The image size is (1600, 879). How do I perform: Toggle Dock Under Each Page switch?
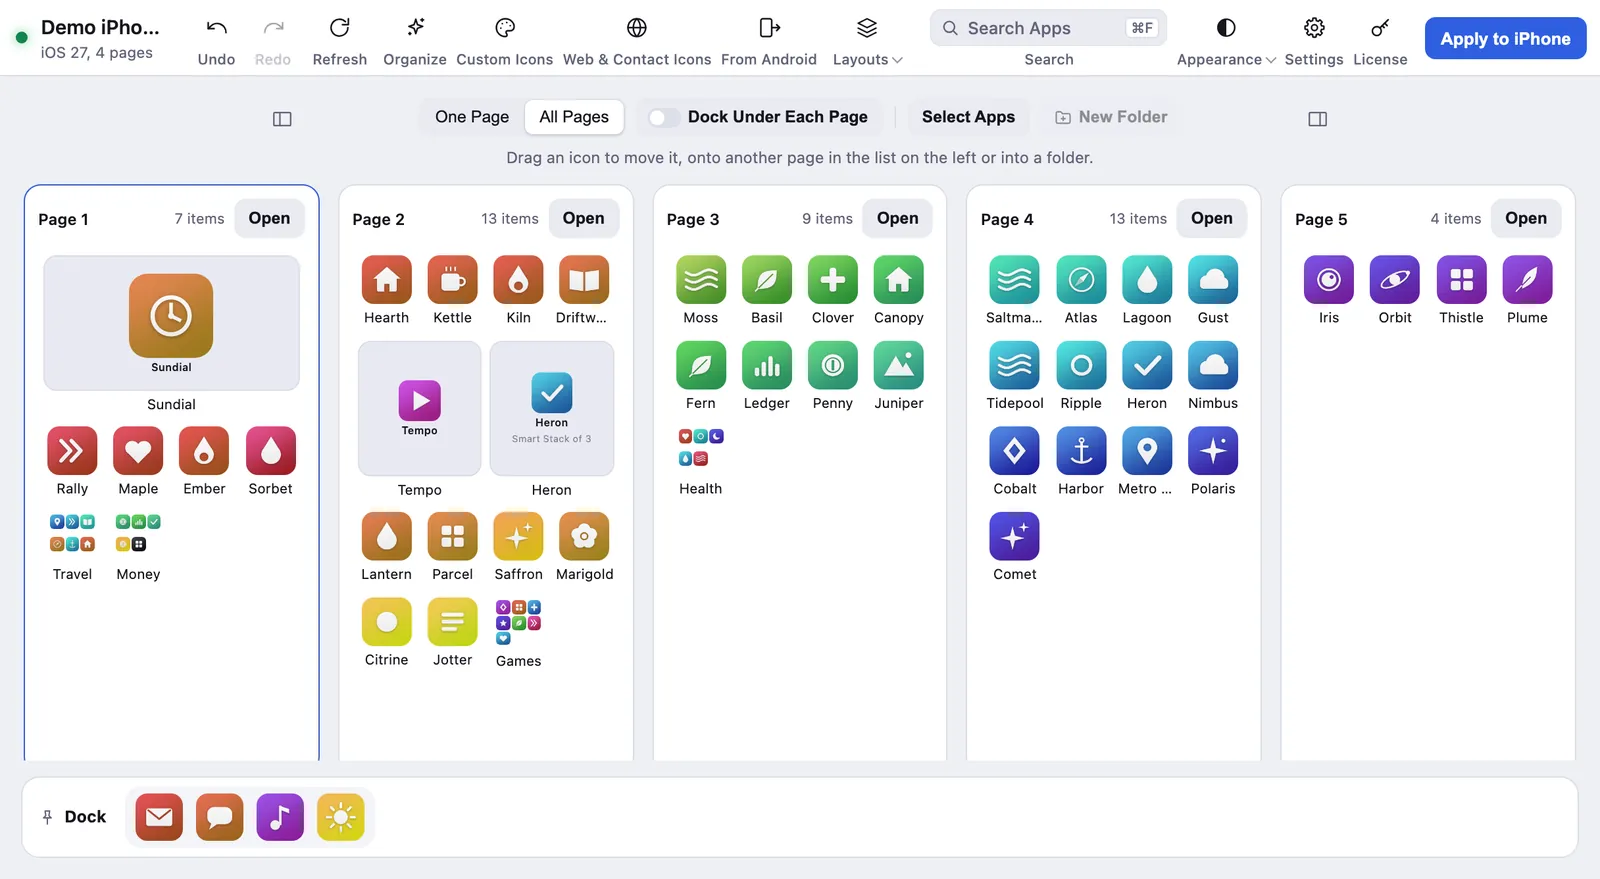664,117
